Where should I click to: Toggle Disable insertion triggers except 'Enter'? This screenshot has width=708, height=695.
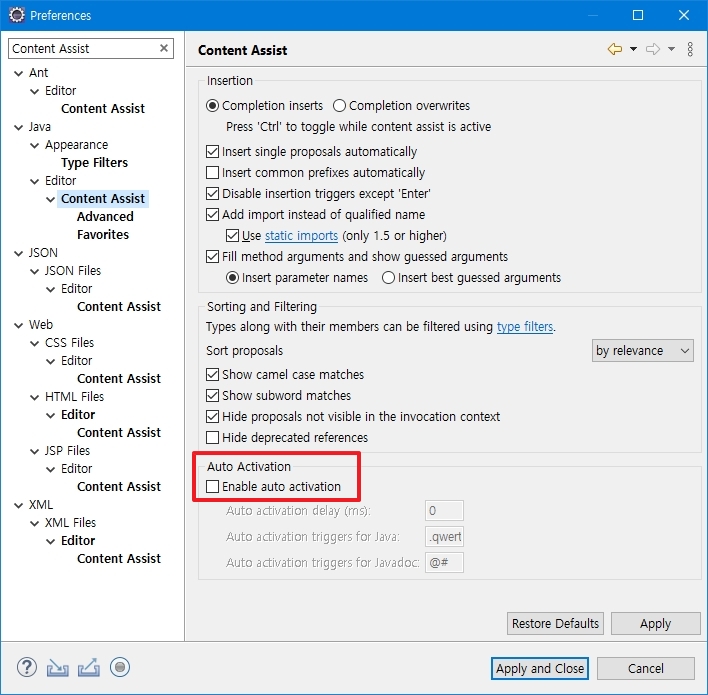(212, 193)
